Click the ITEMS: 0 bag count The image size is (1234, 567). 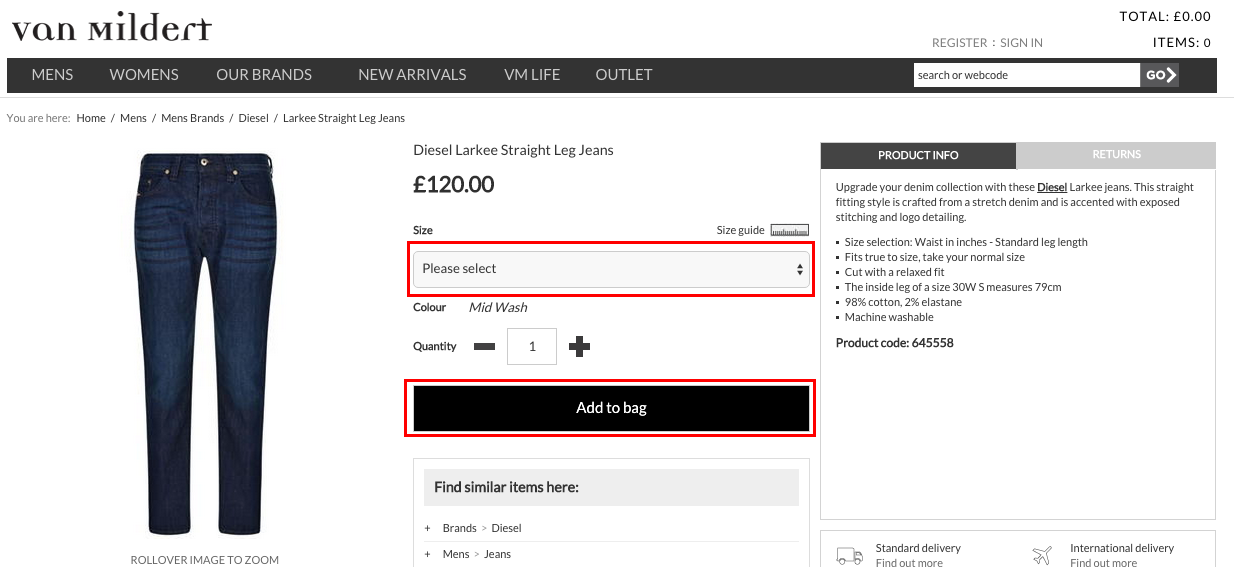coord(1181,42)
